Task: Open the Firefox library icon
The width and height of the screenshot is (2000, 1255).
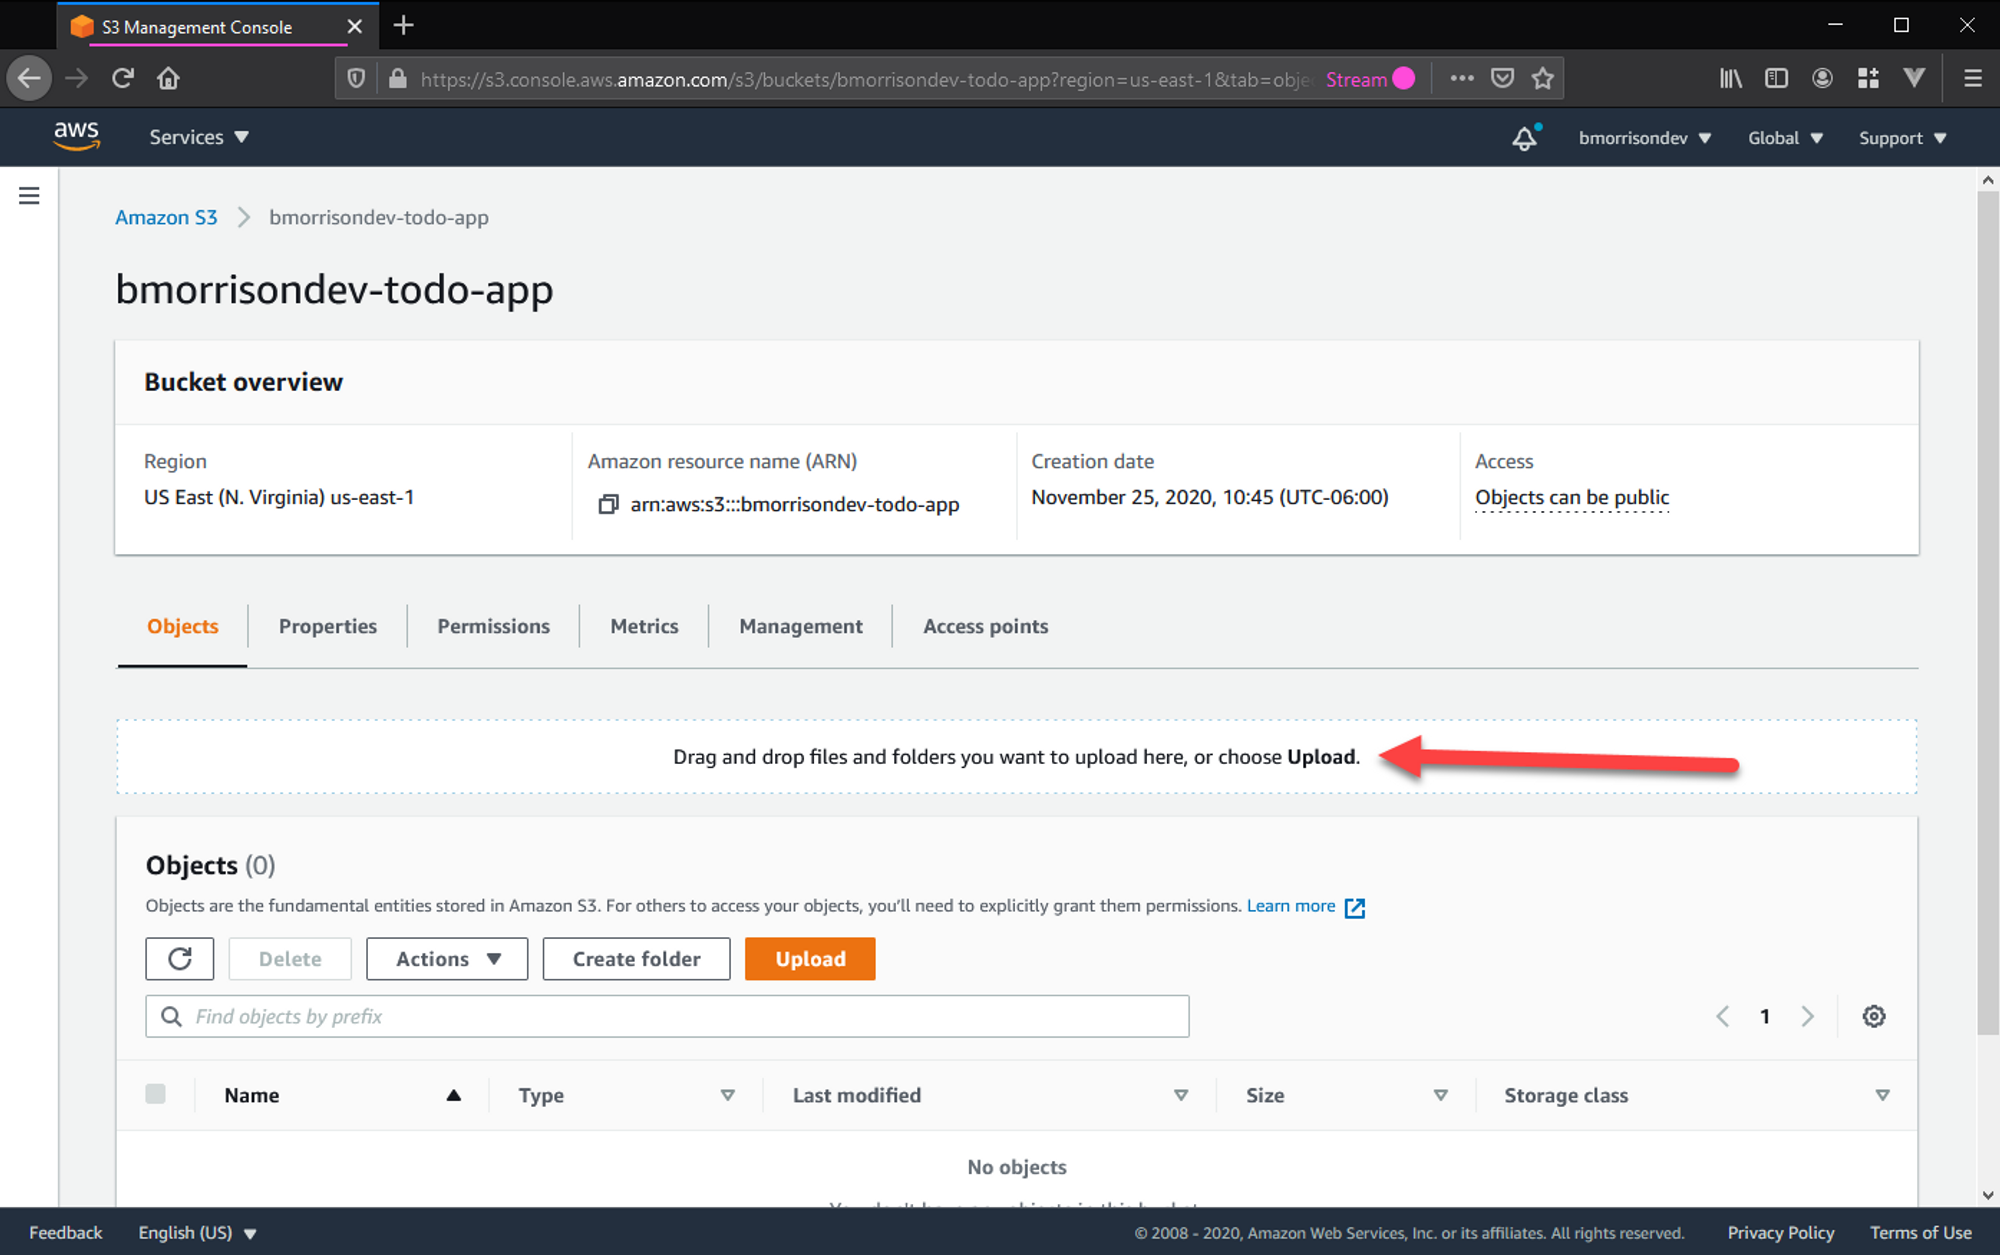Action: pyautogui.click(x=1731, y=78)
